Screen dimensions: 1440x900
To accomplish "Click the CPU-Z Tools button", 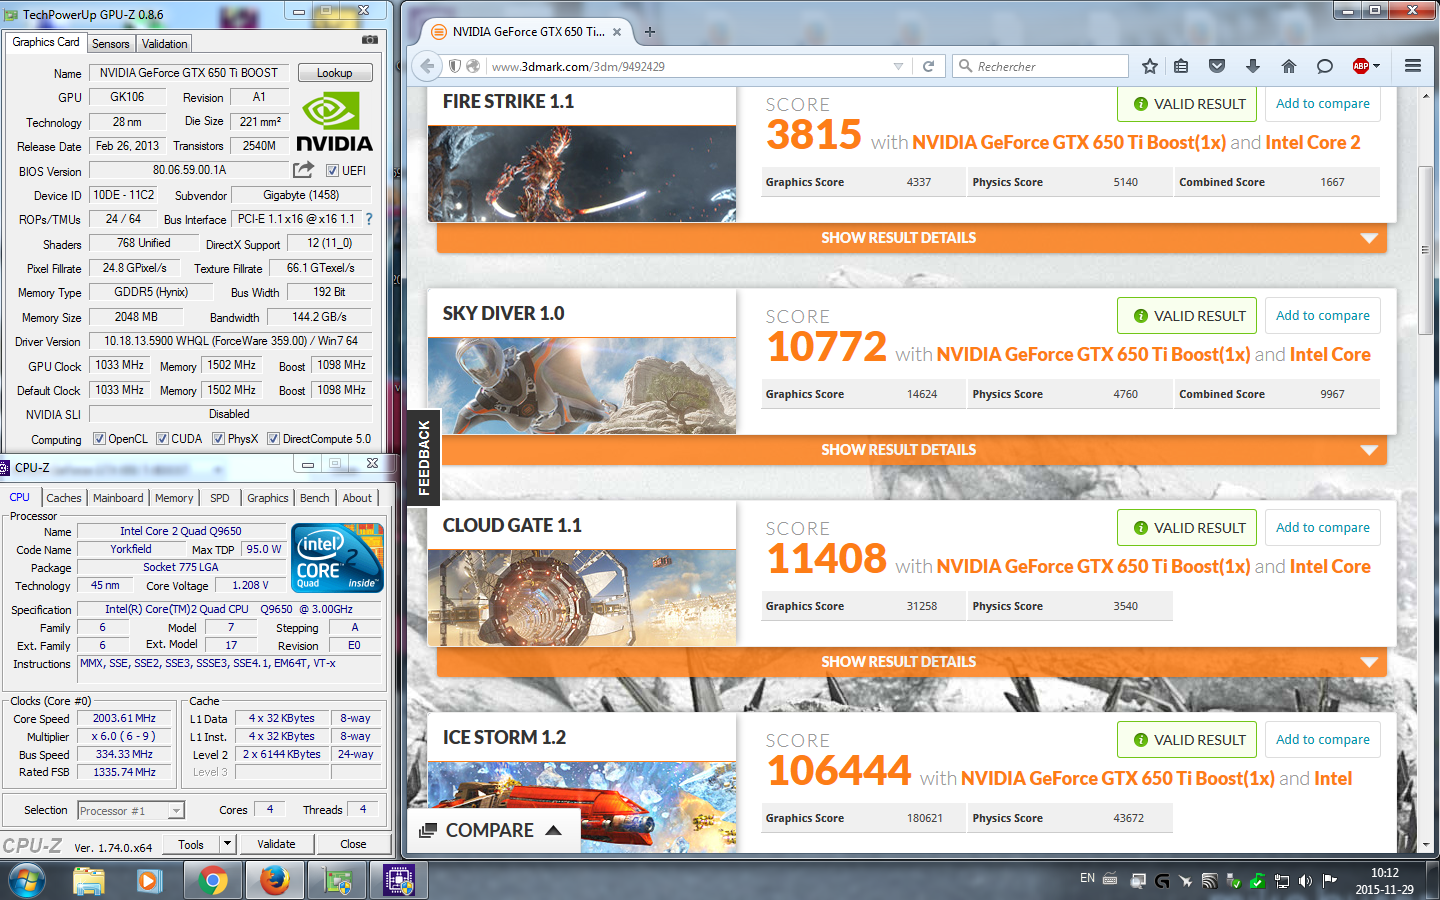I will tap(191, 844).
